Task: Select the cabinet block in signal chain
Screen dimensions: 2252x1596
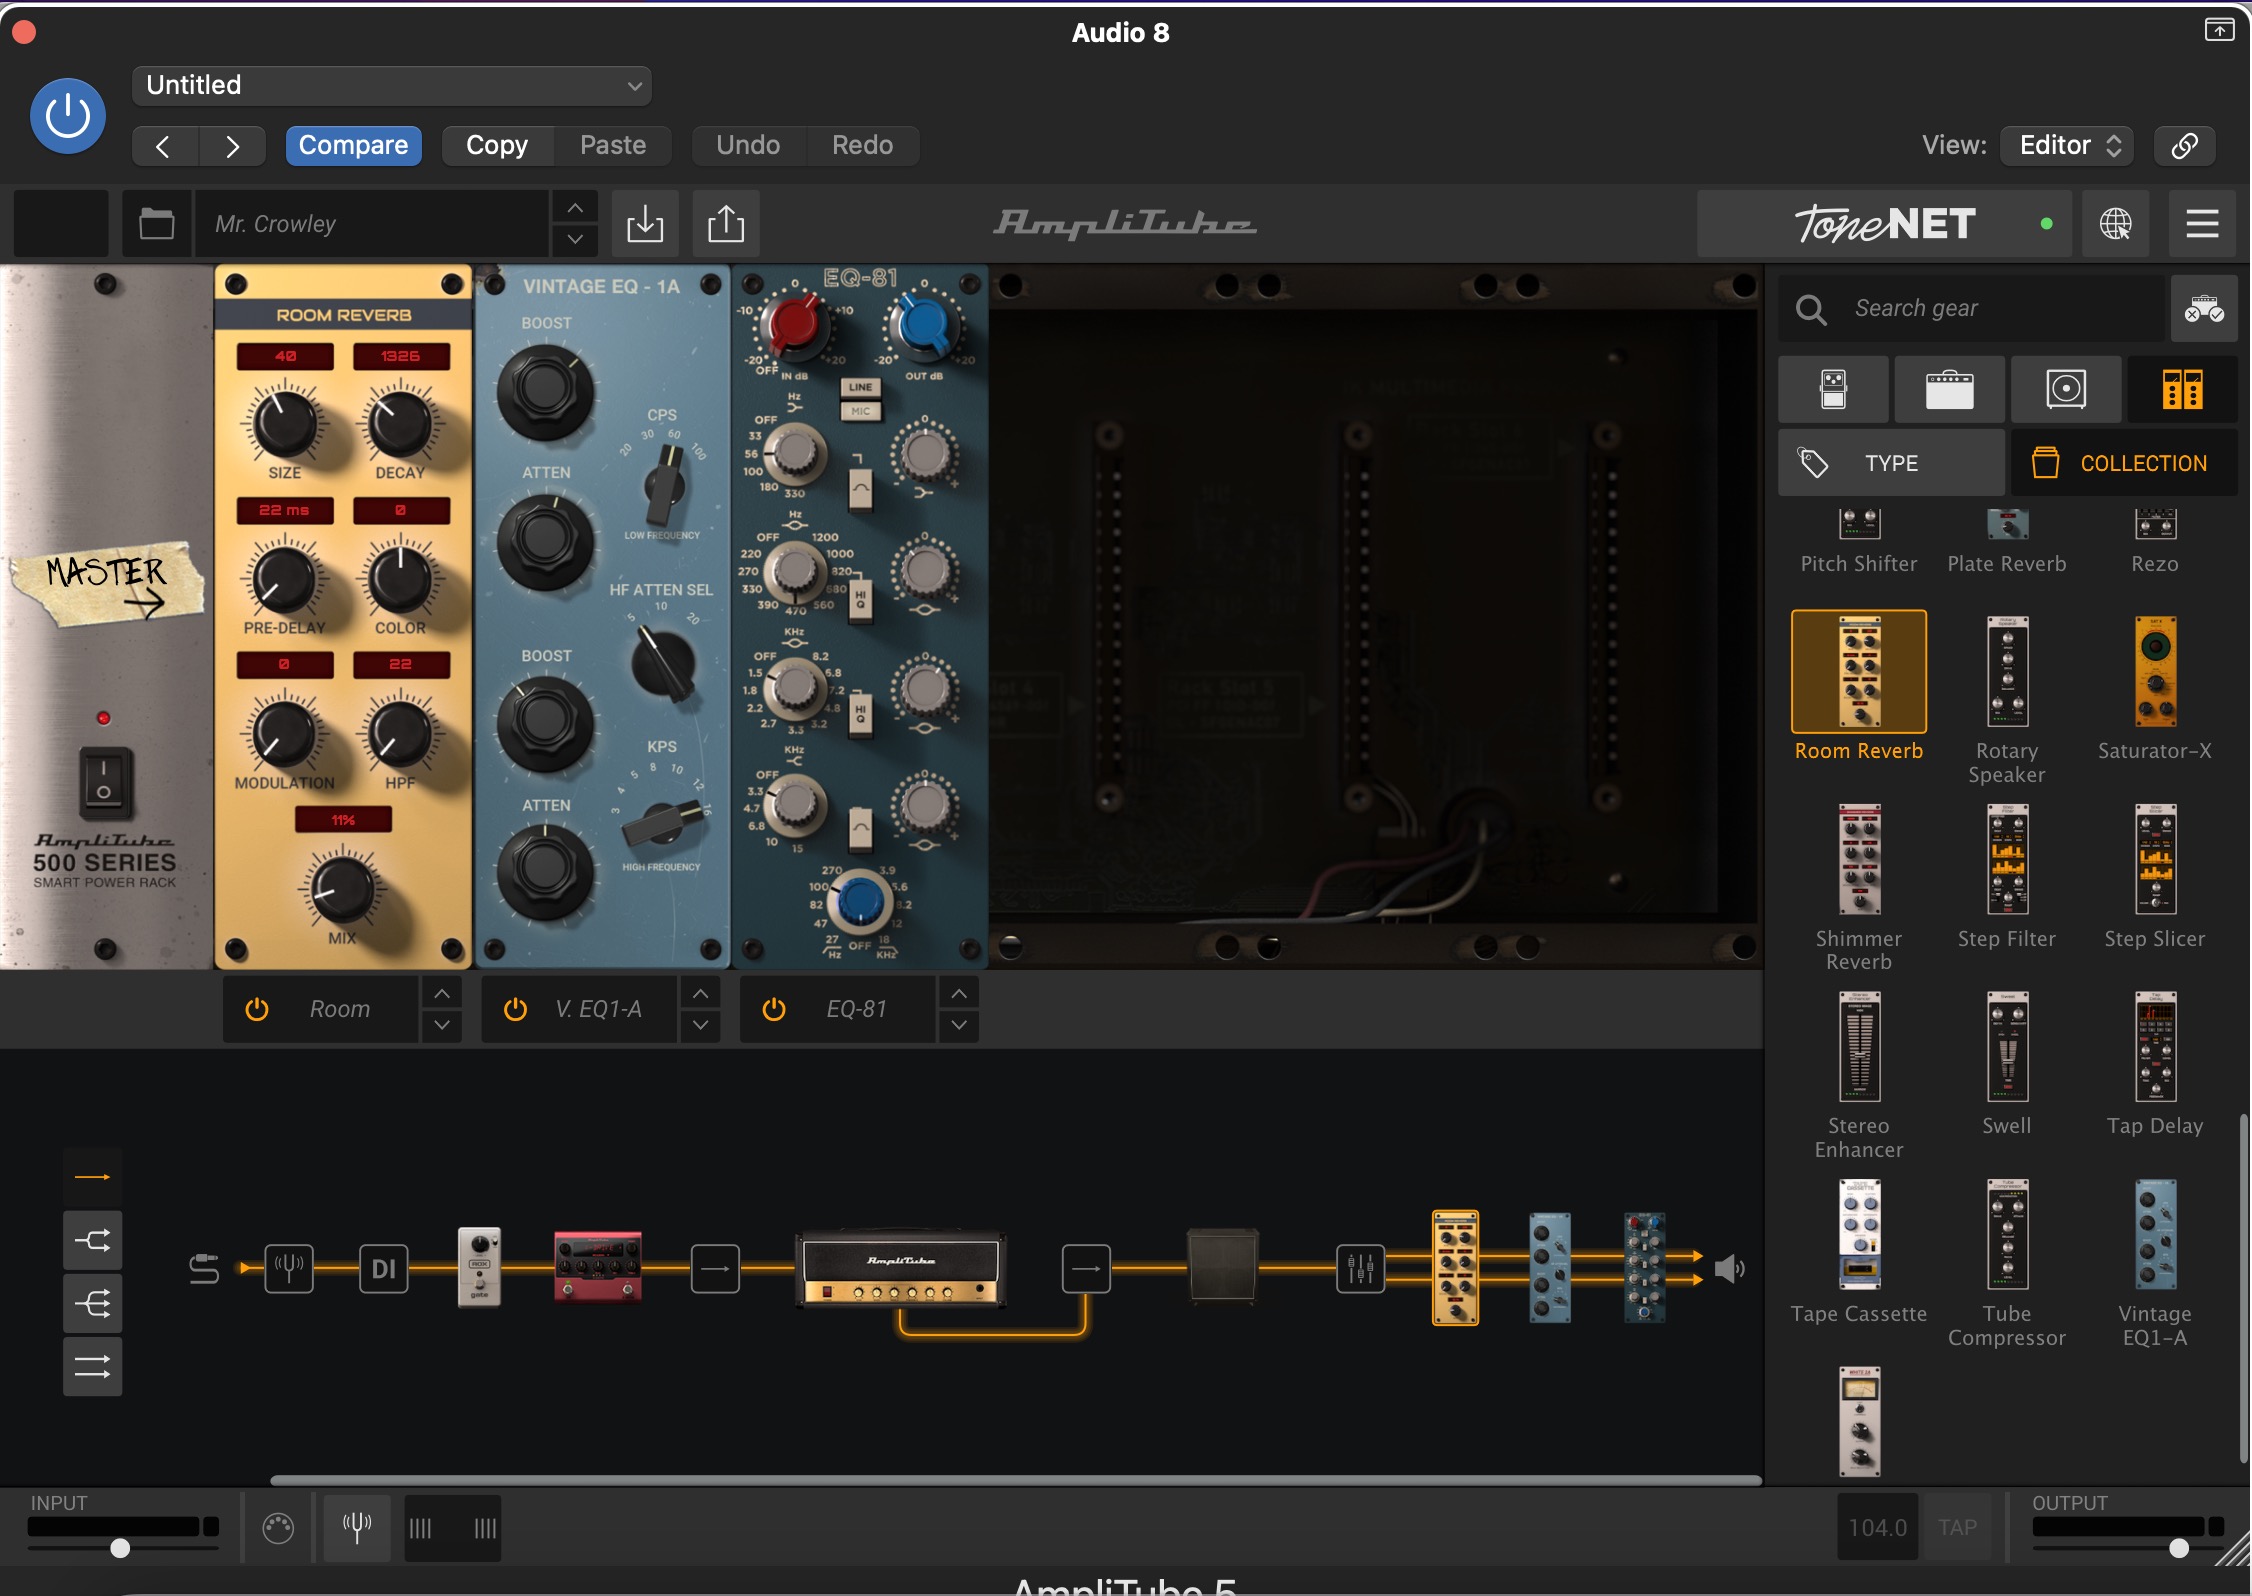Action: point(1223,1266)
